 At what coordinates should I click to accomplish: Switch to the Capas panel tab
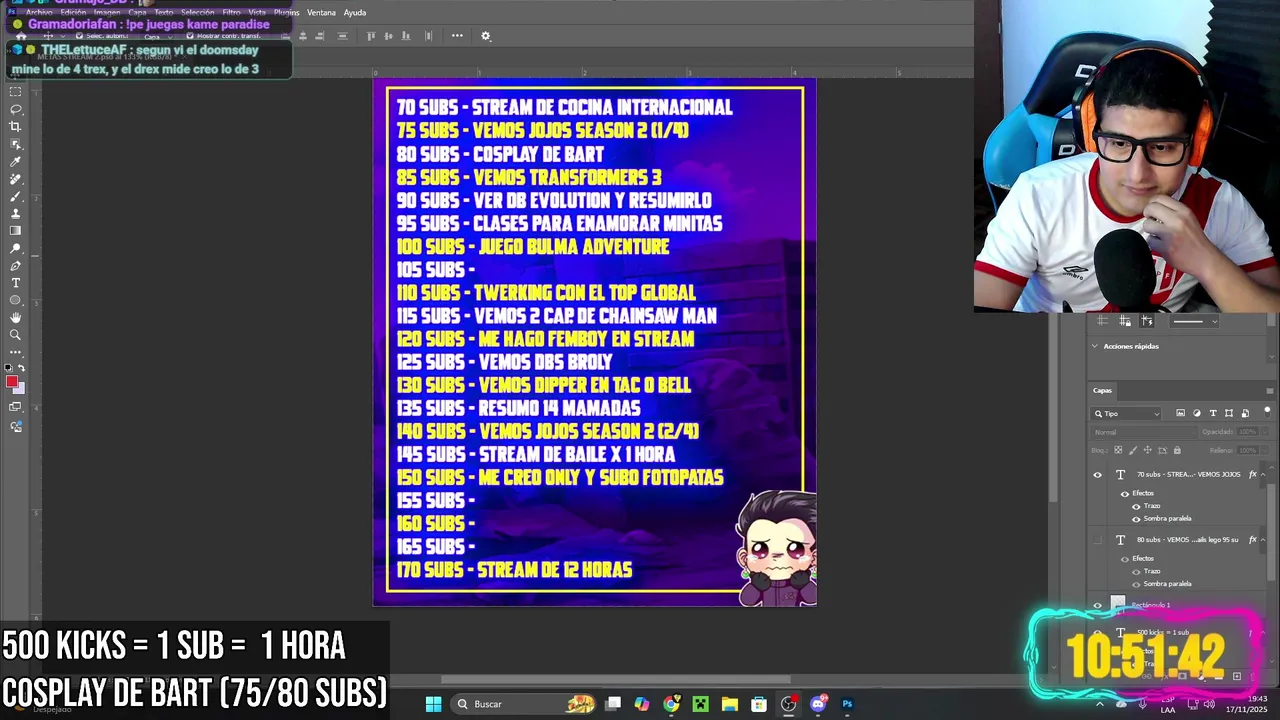[1102, 390]
